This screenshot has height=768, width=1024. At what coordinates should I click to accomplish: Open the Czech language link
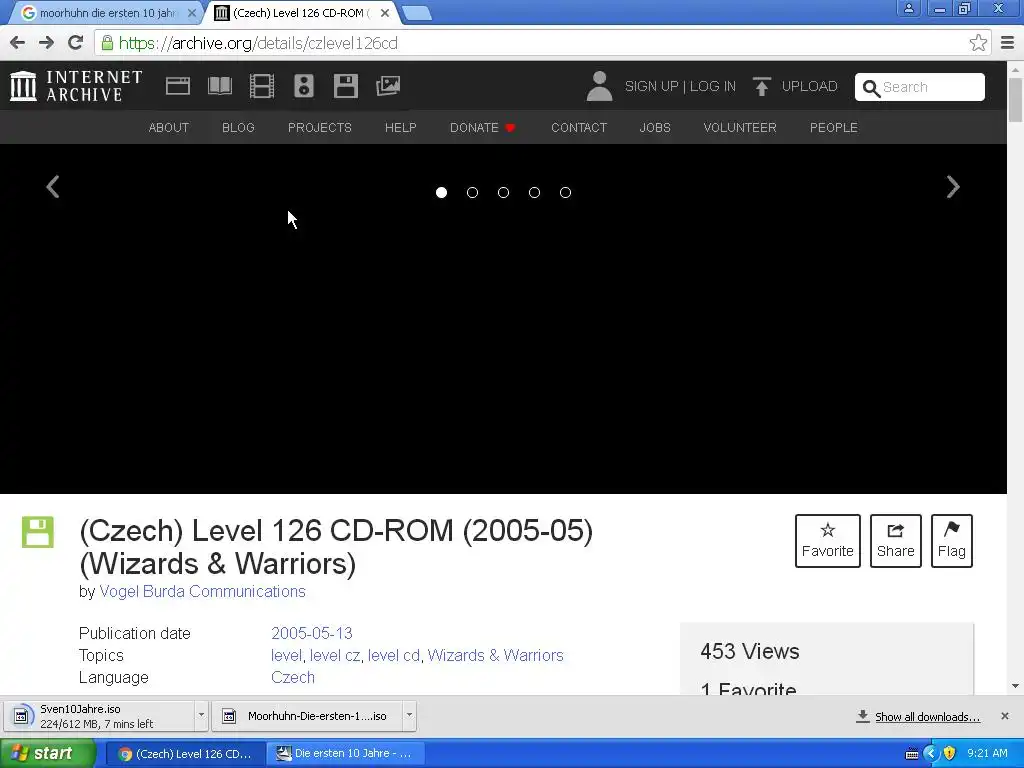point(293,677)
